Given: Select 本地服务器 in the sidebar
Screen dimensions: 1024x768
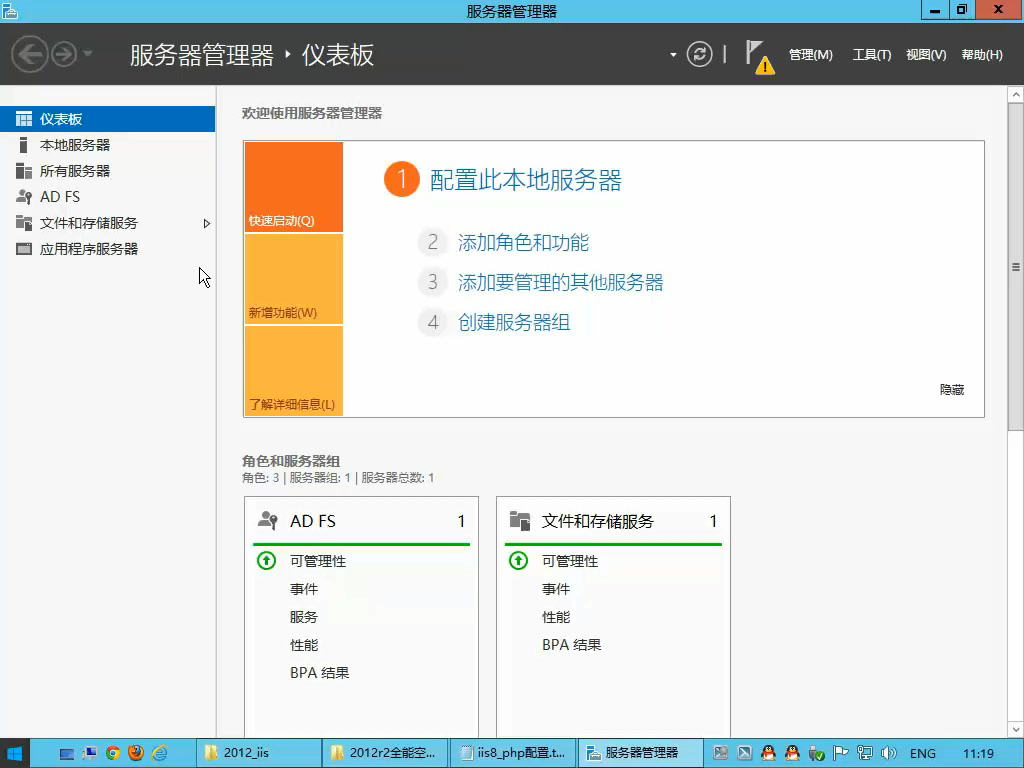Looking at the screenshot, I should 75,145.
